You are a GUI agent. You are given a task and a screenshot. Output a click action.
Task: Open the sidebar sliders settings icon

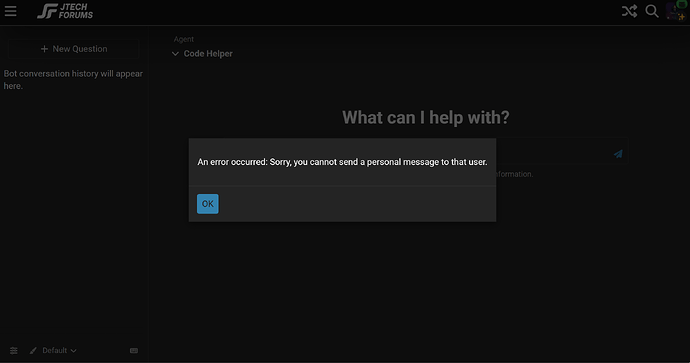pyautogui.click(x=14, y=351)
